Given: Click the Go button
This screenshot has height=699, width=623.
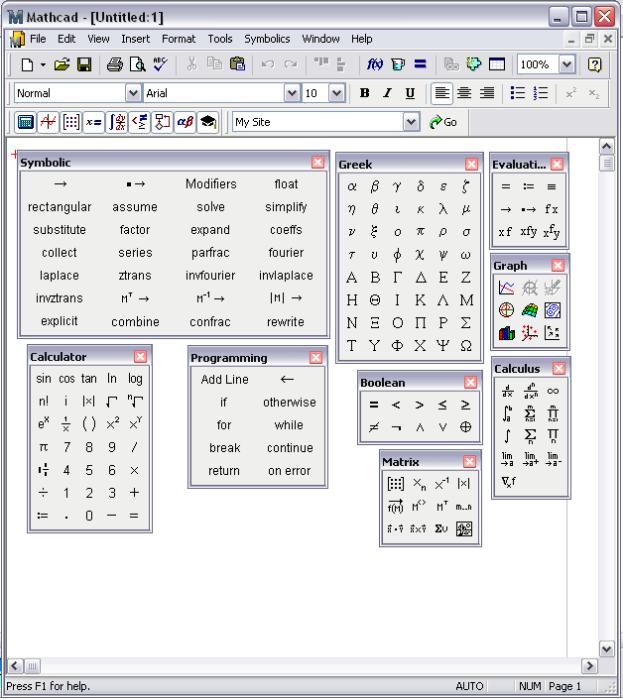Looking at the screenshot, I should (x=443, y=122).
